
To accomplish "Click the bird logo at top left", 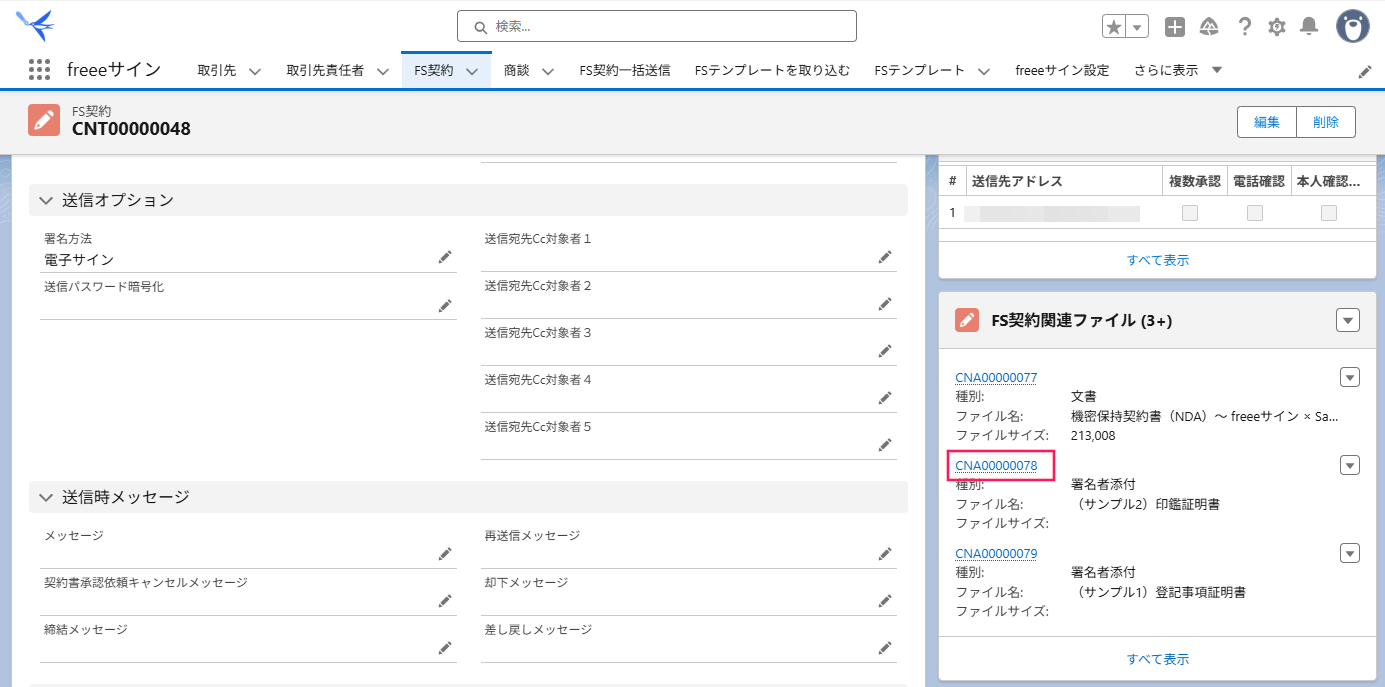I will [35, 24].
